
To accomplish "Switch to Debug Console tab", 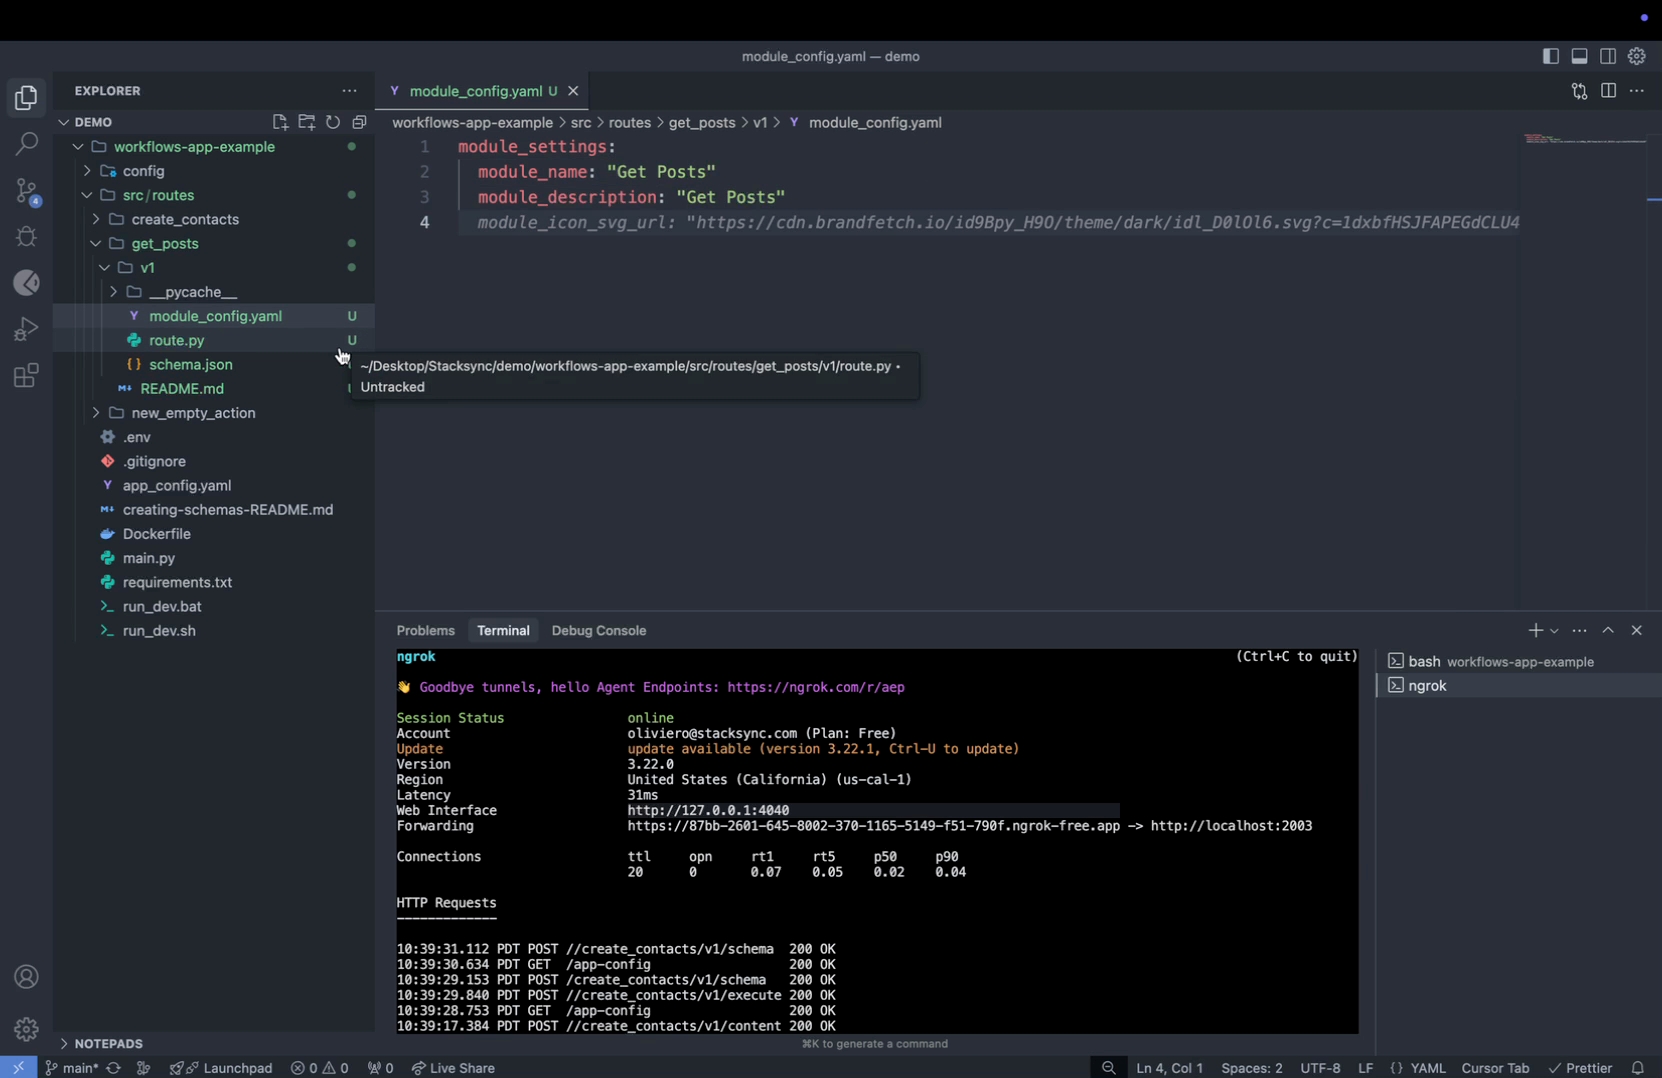I will (598, 631).
